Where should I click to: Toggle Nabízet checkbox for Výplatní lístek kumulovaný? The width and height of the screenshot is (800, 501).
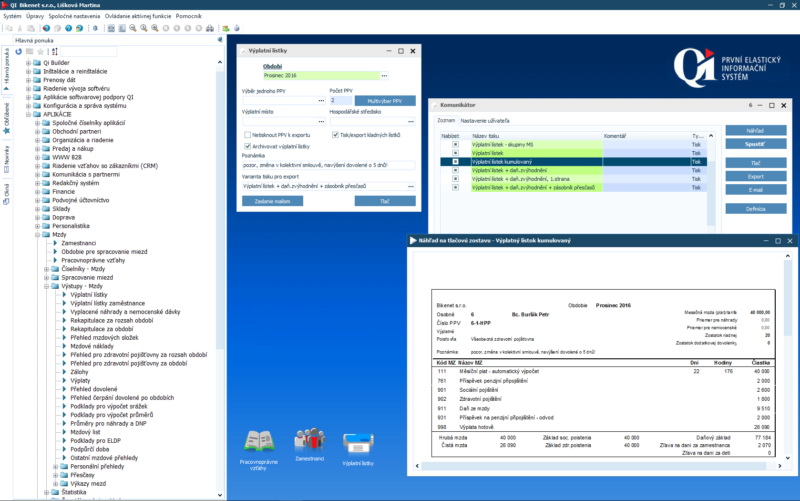pos(456,162)
